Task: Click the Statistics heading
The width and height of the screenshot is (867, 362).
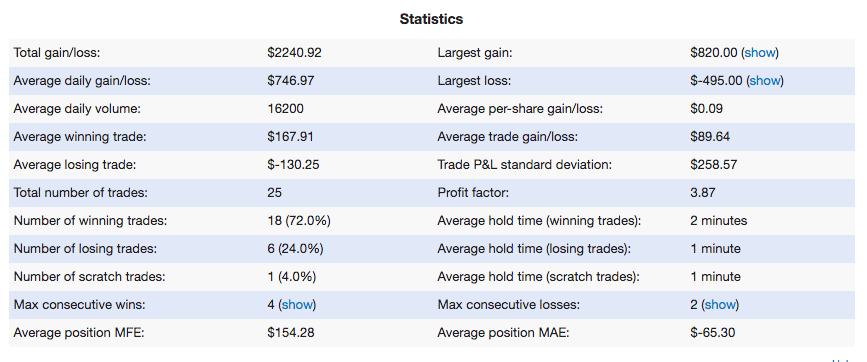Action: click(431, 19)
